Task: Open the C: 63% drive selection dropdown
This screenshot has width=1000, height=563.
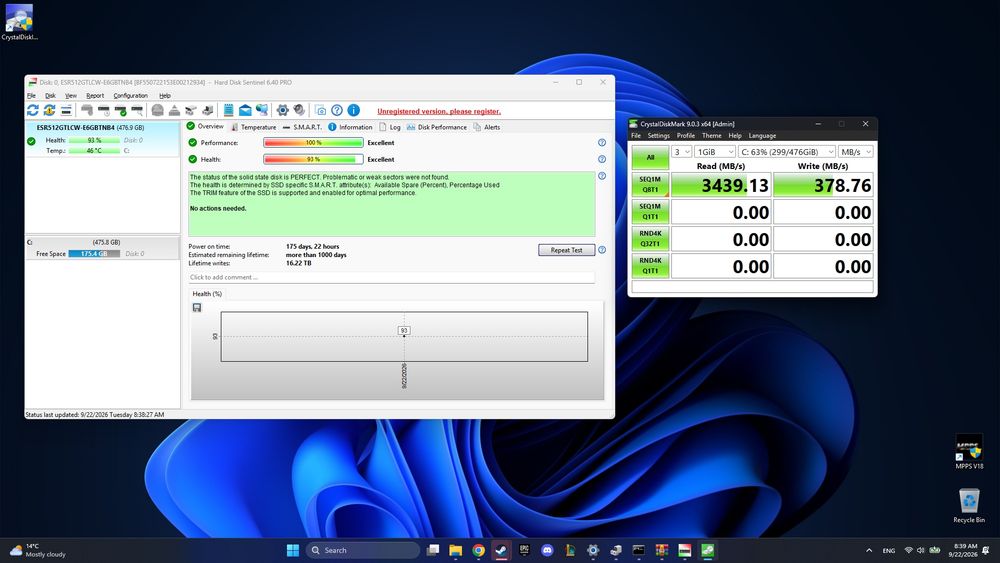Action: 786,152
